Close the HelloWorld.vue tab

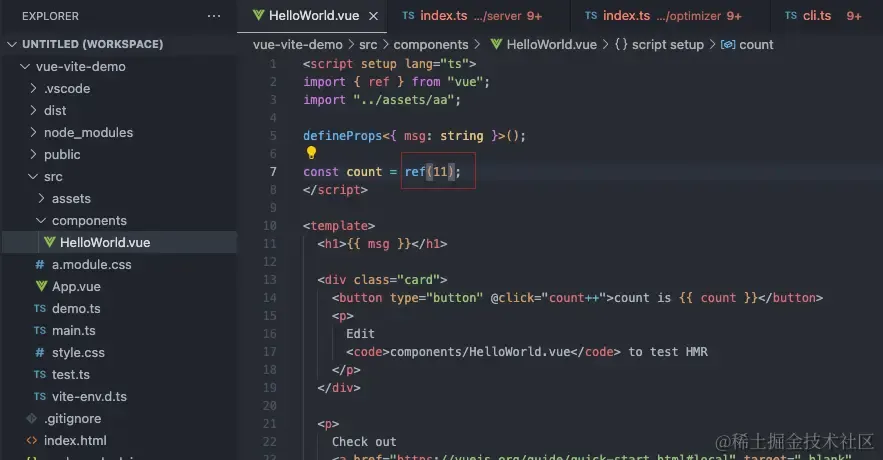(x=373, y=16)
